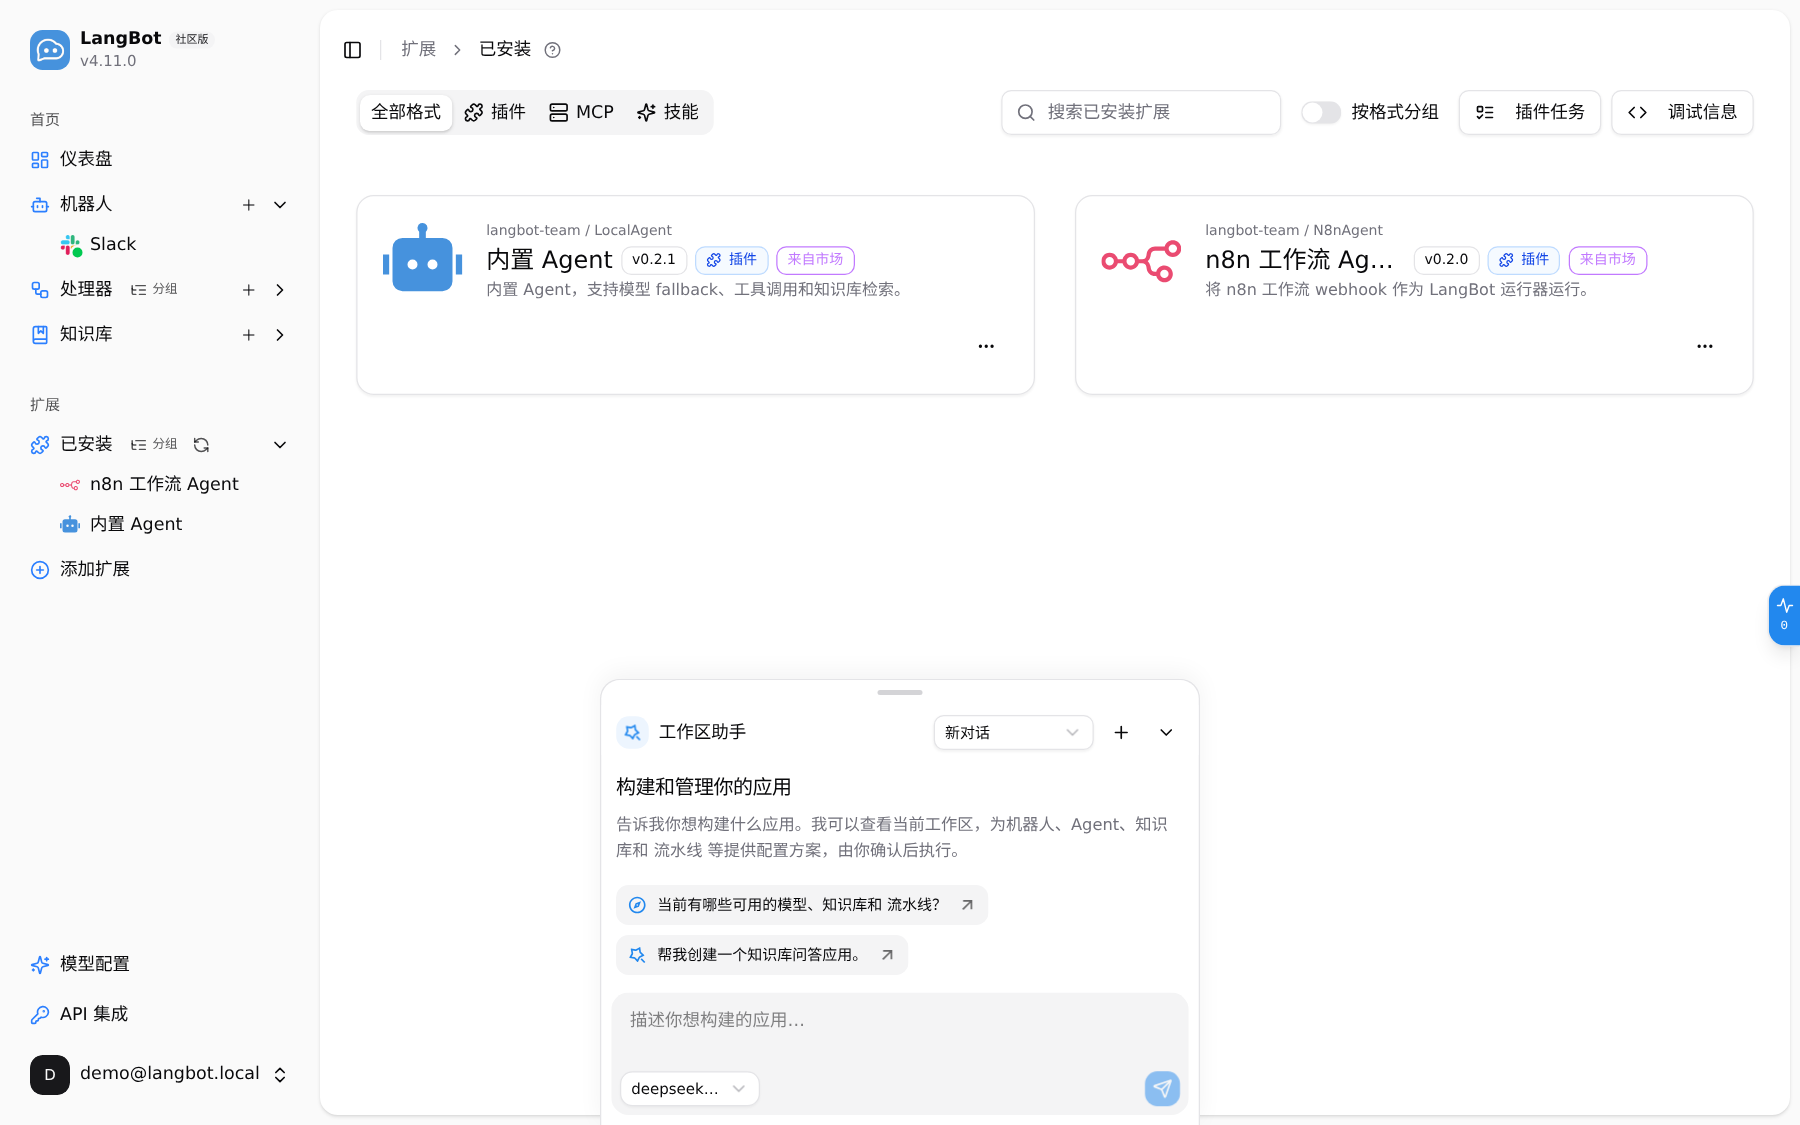Click the 搜索已安装扩展 search field
The width and height of the screenshot is (1800, 1125).
[1141, 112]
